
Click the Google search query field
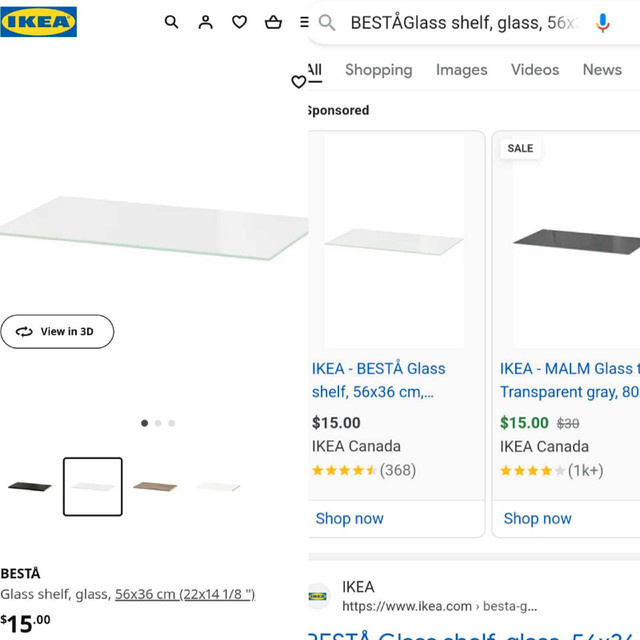pyautogui.click(x=460, y=22)
